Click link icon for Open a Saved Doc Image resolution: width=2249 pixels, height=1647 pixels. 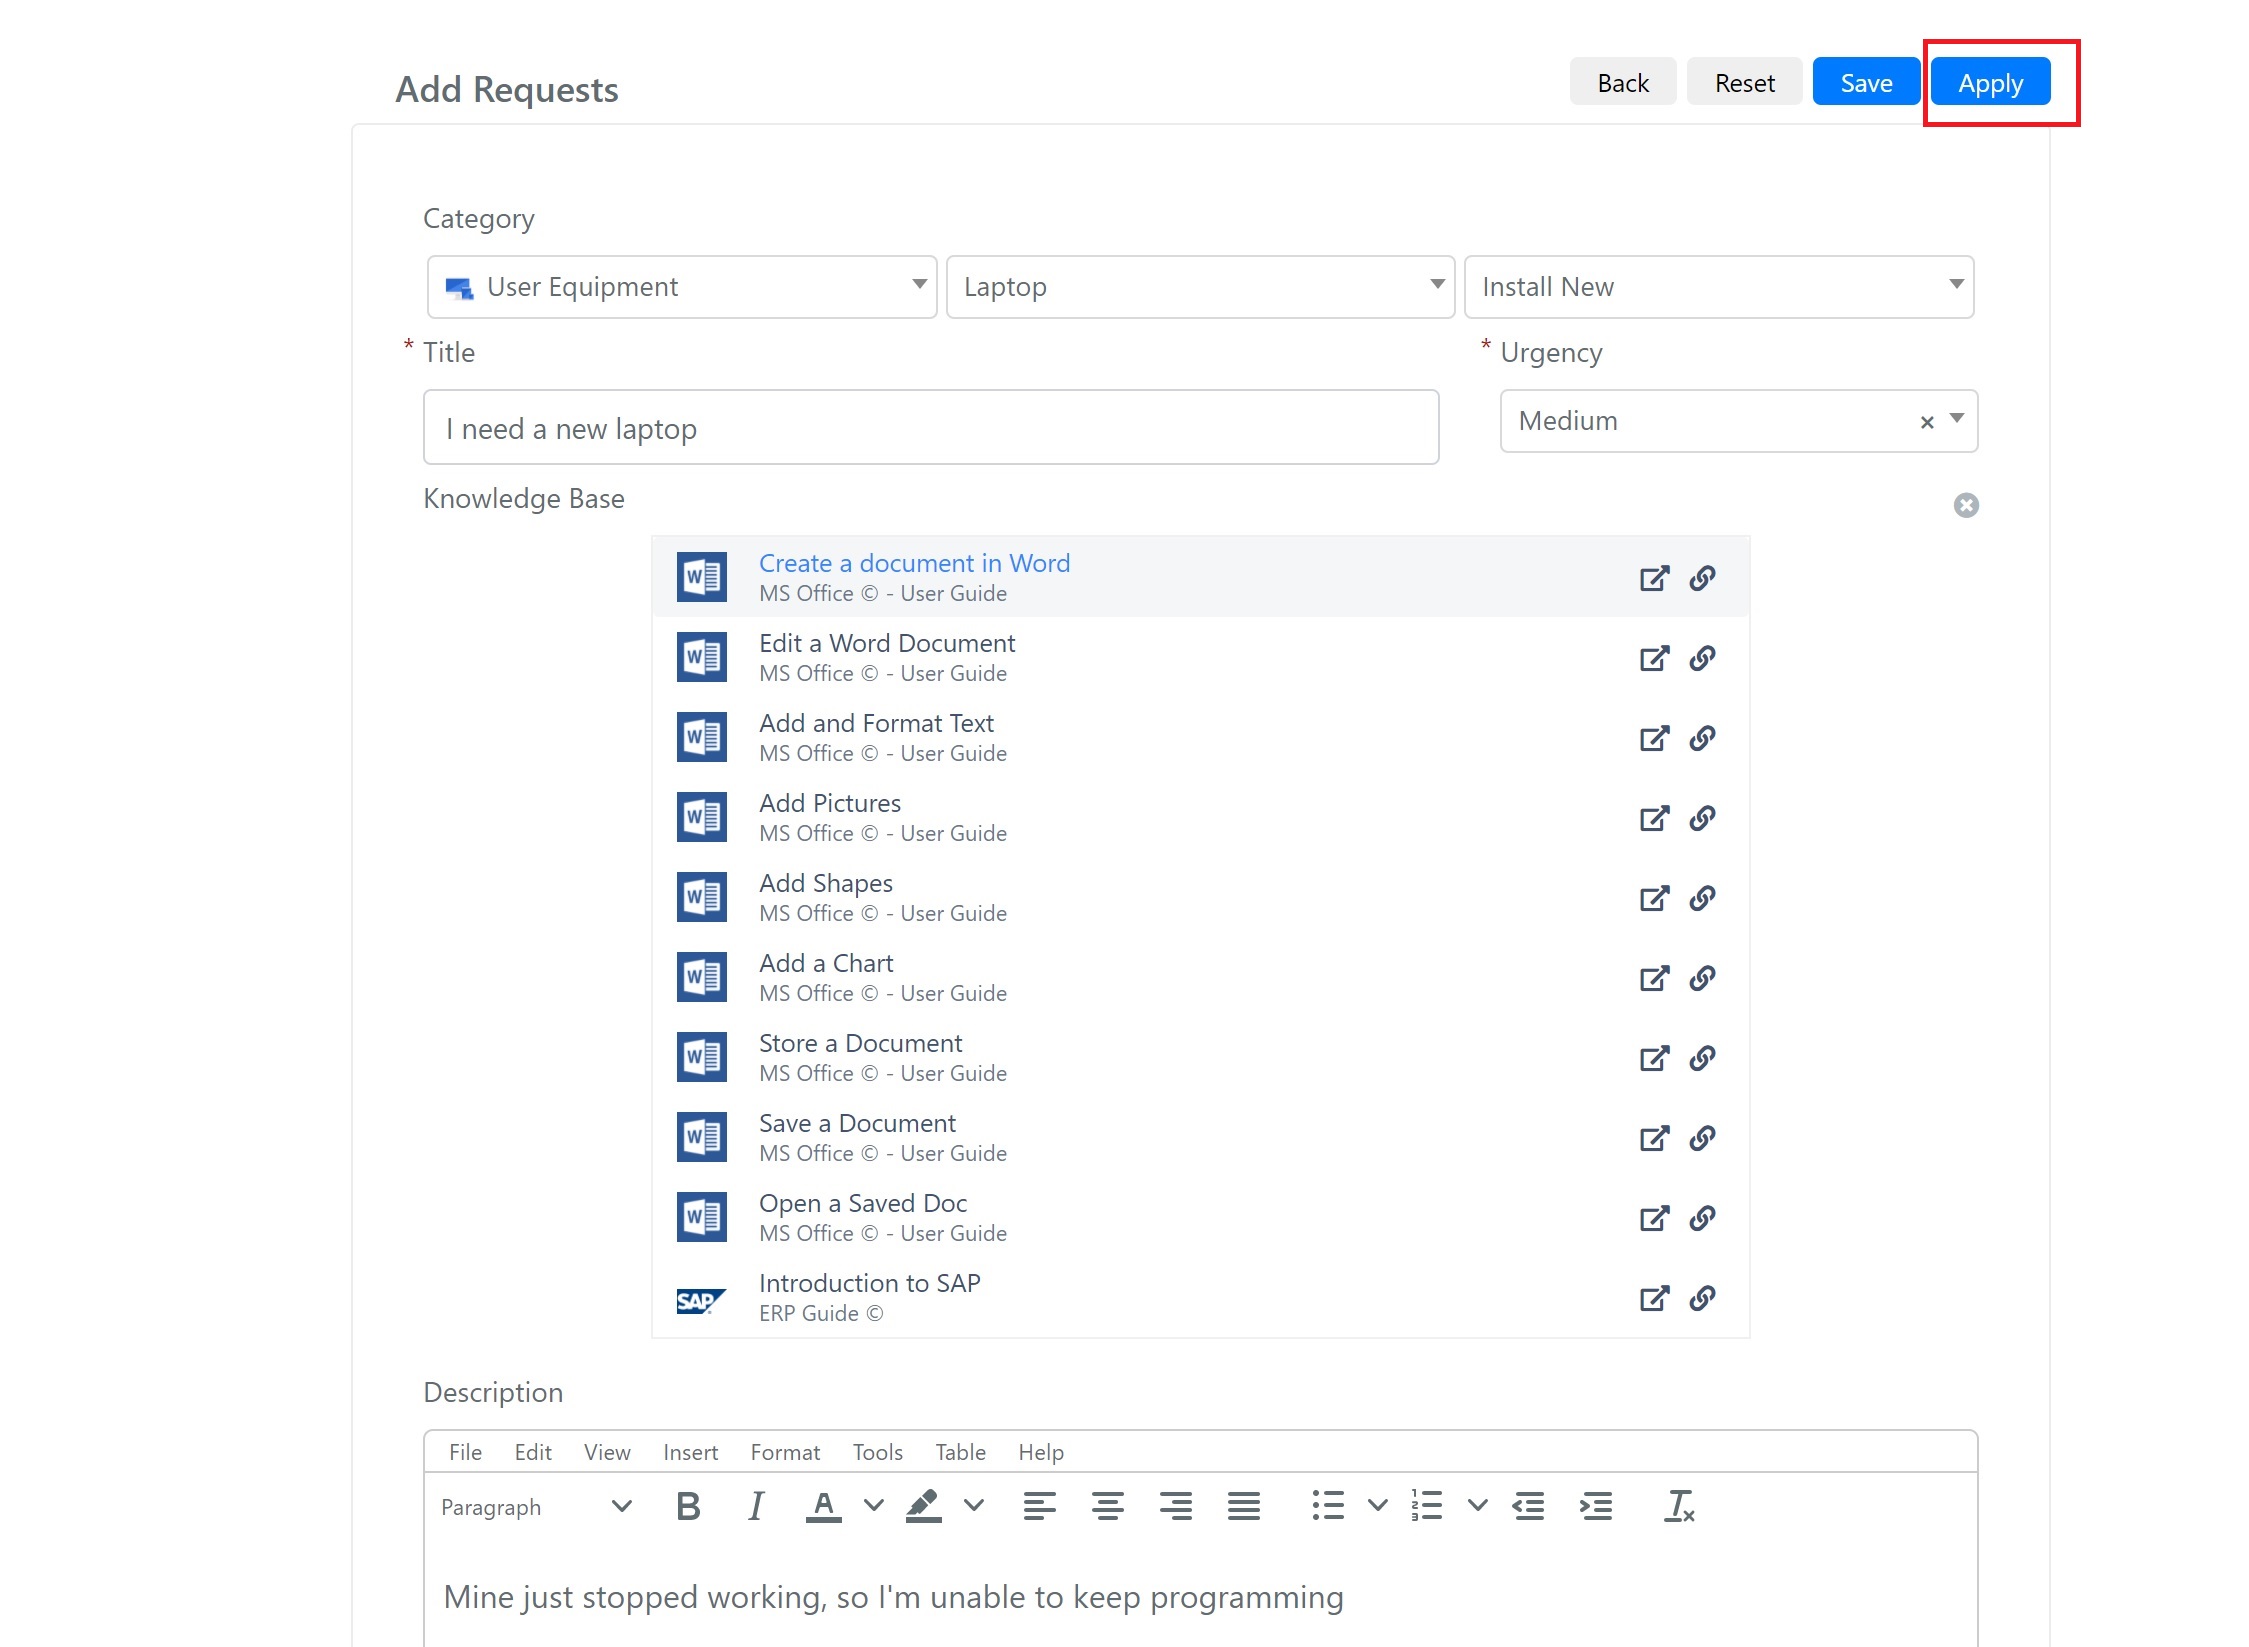click(x=1702, y=1218)
